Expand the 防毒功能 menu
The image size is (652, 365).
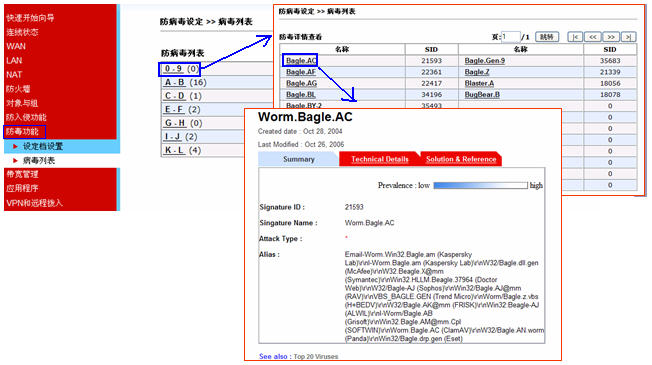[x=22, y=132]
